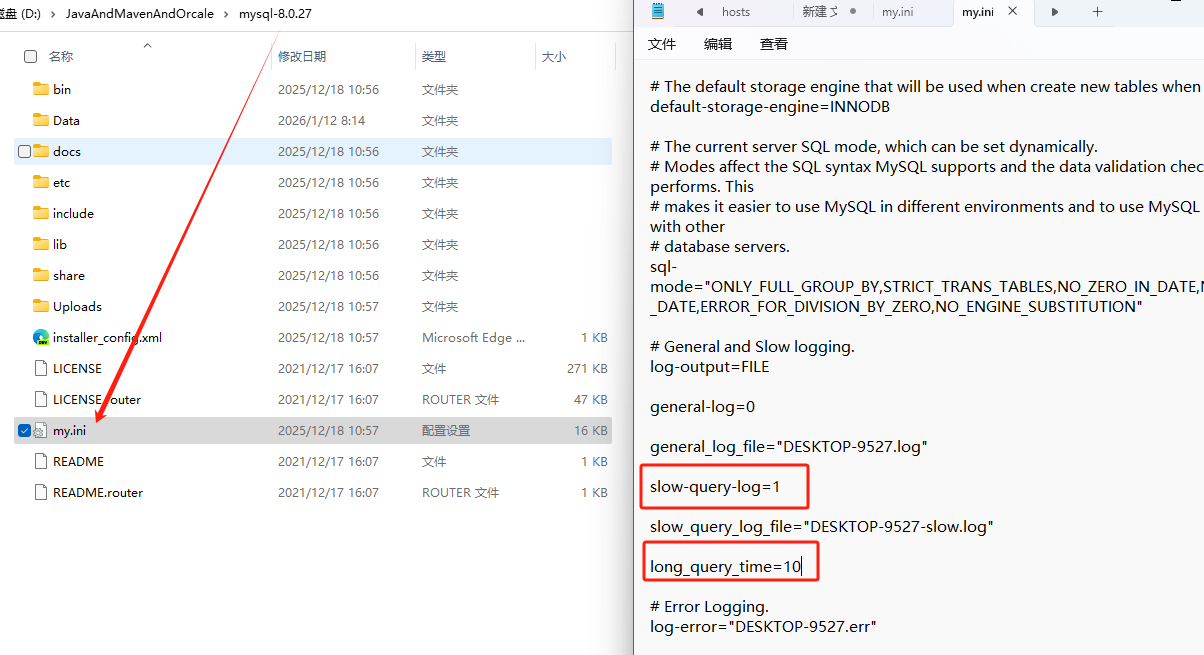Click the log-error line
The width and height of the screenshot is (1204, 655).
[763, 626]
